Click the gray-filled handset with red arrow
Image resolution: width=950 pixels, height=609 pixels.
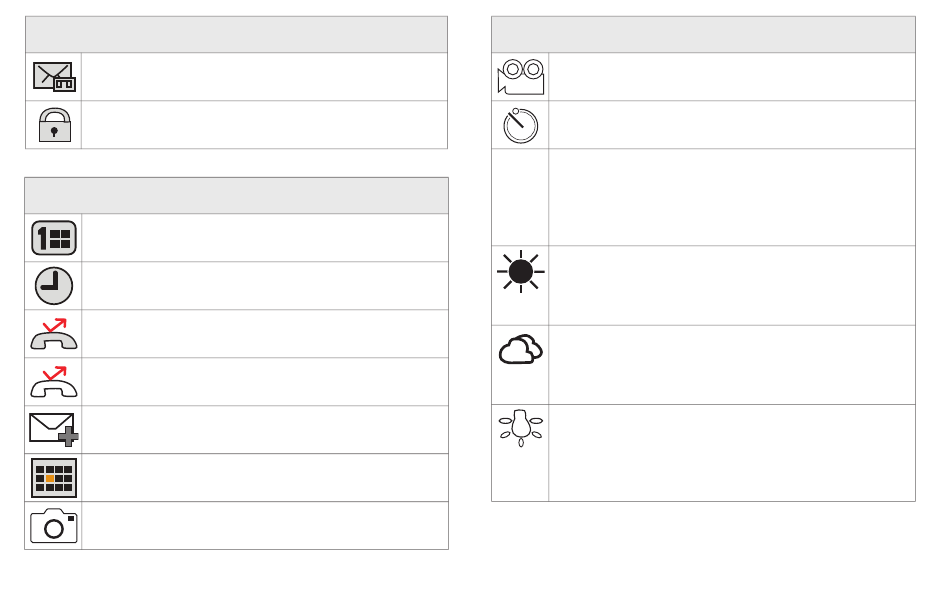tap(54, 334)
